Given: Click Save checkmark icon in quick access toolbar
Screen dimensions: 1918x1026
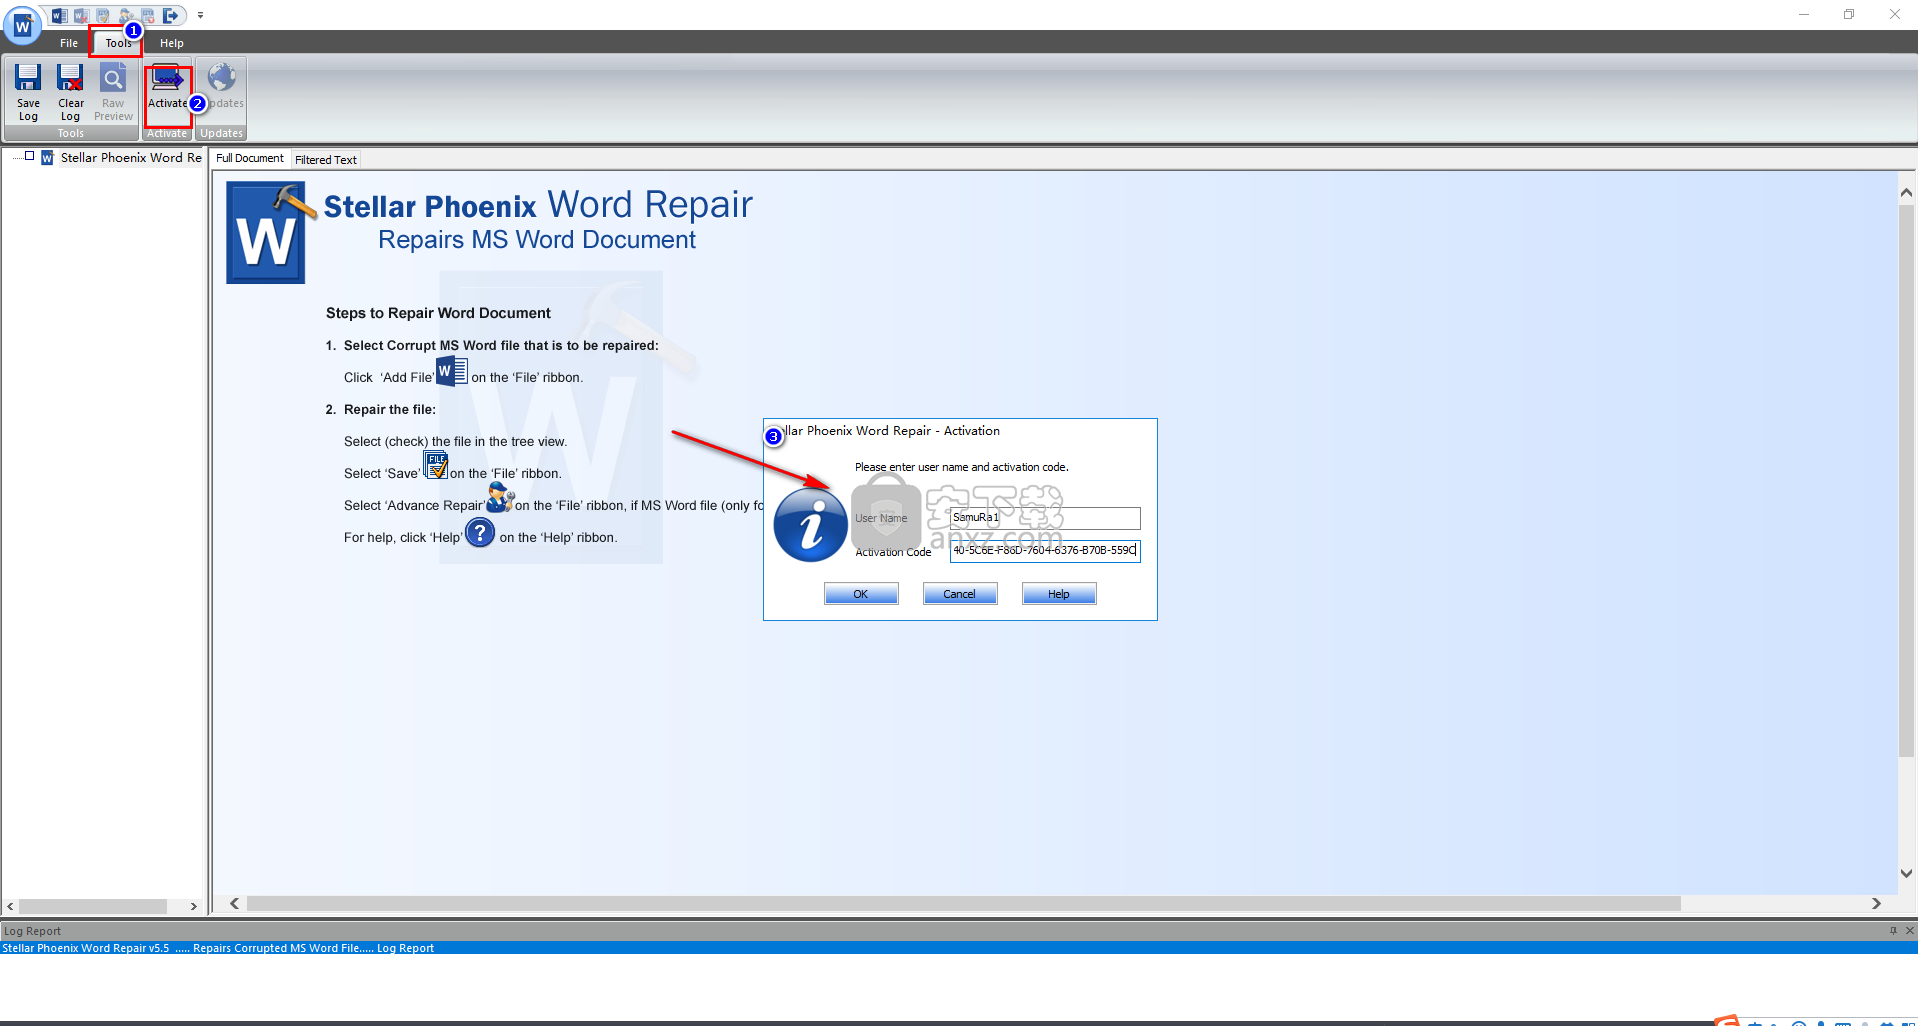Looking at the screenshot, I should tap(103, 15).
